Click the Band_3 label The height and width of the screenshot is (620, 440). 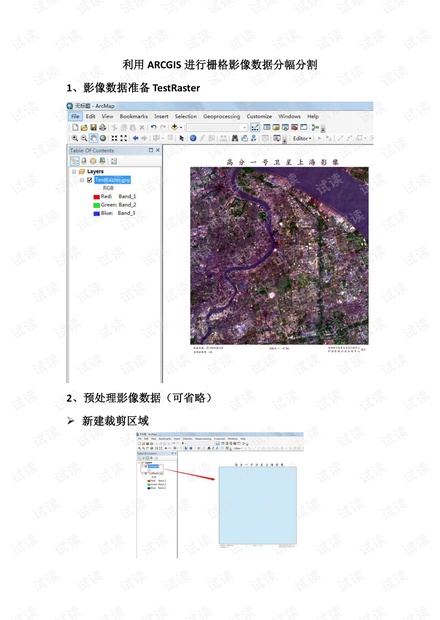point(127,213)
